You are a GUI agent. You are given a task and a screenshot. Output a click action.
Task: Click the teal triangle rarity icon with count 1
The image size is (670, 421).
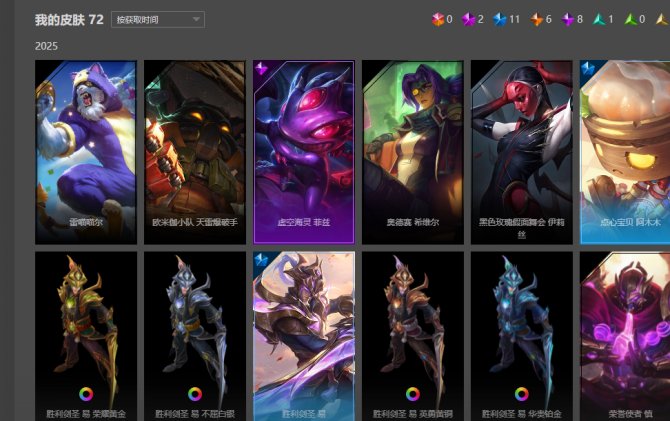(599, 19)
